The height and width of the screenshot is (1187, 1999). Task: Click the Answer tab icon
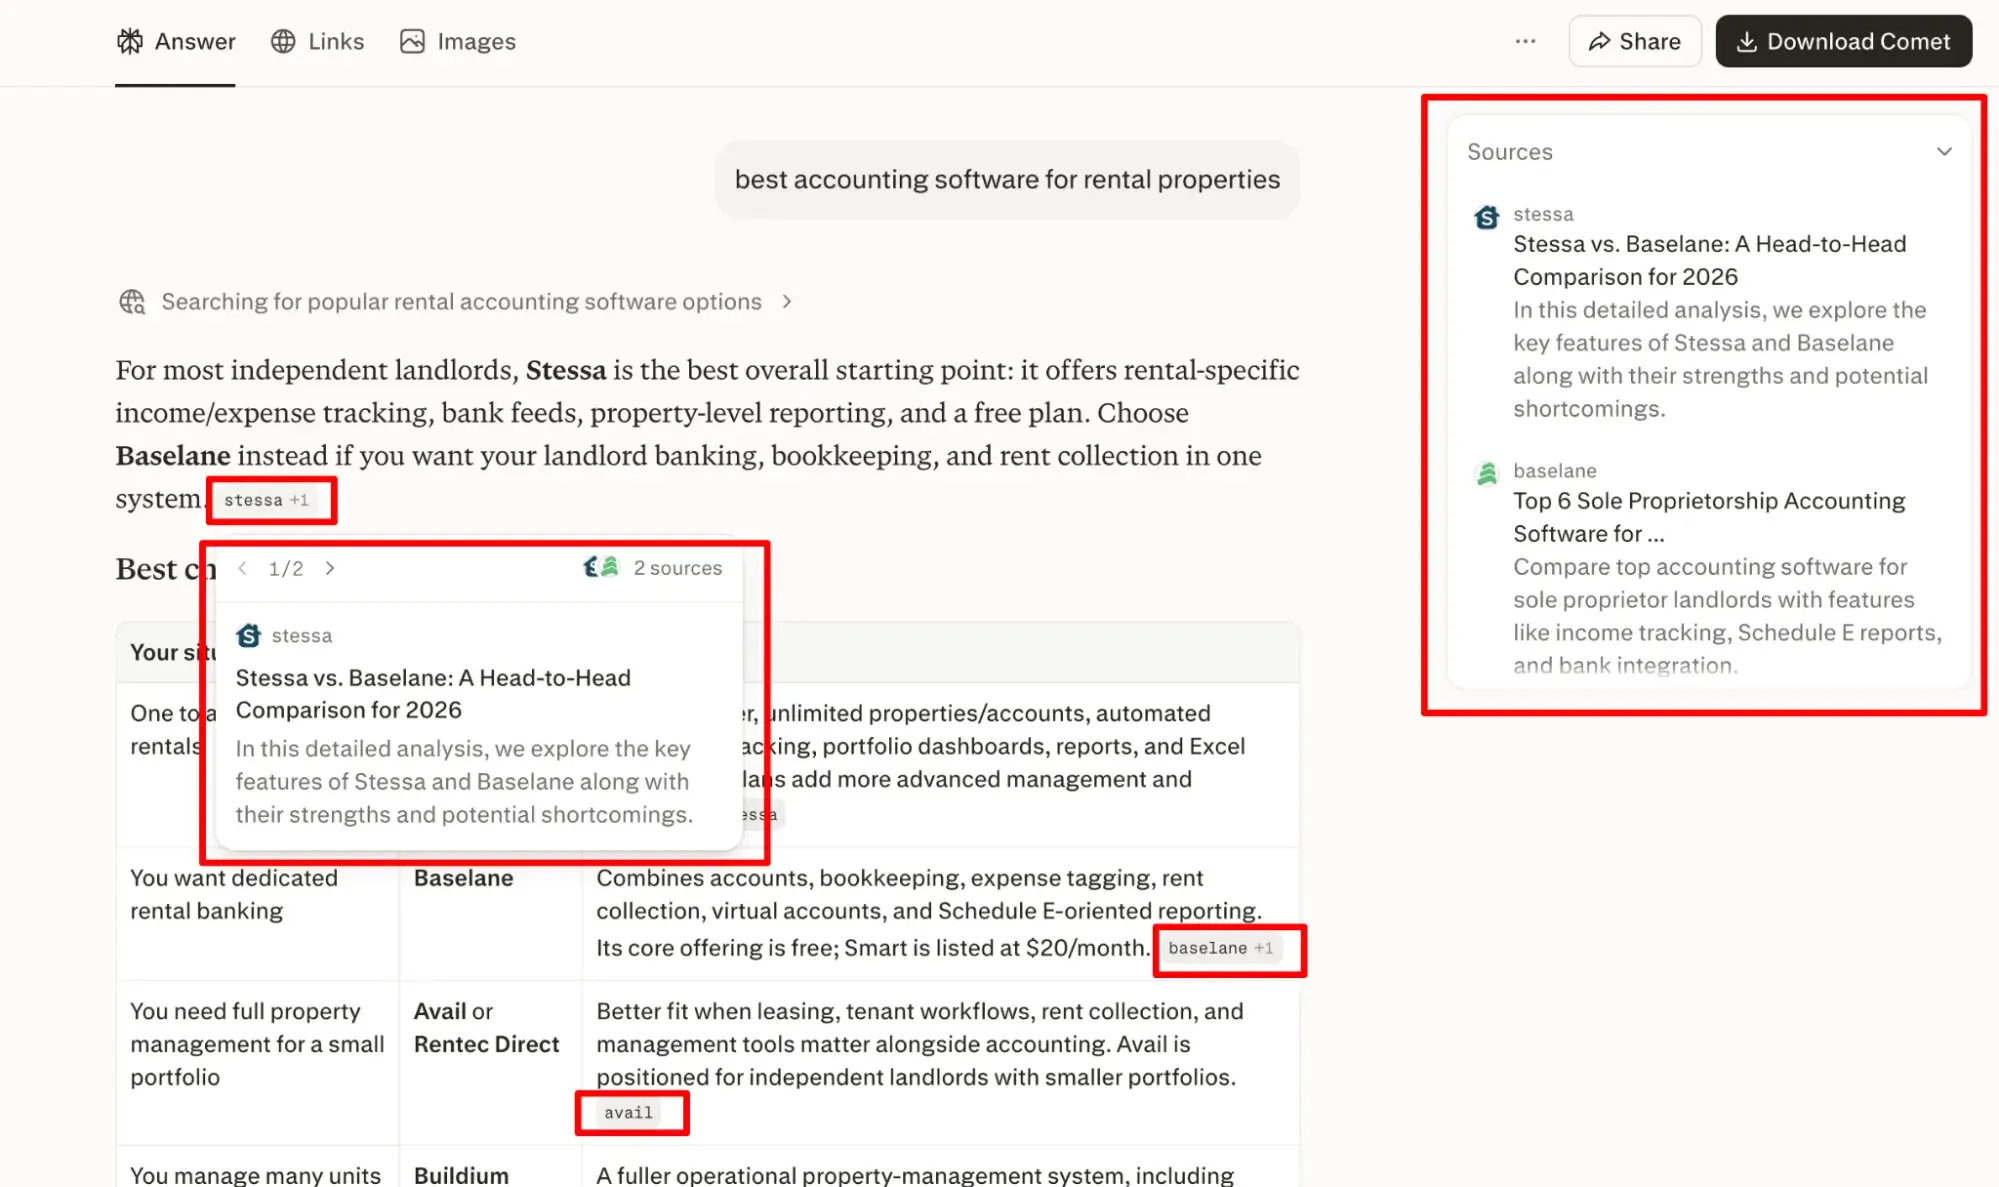[x=130, y=41]
